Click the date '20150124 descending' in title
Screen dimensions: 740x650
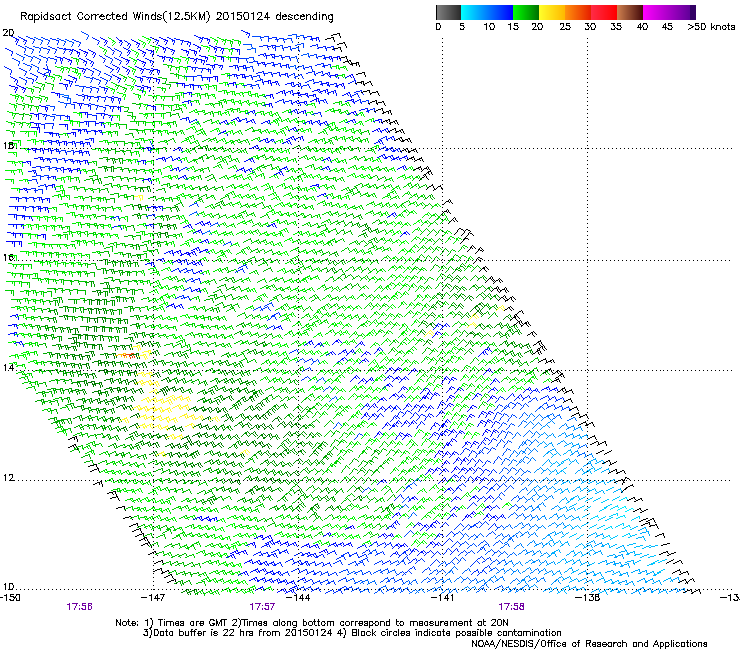(275, 16)
